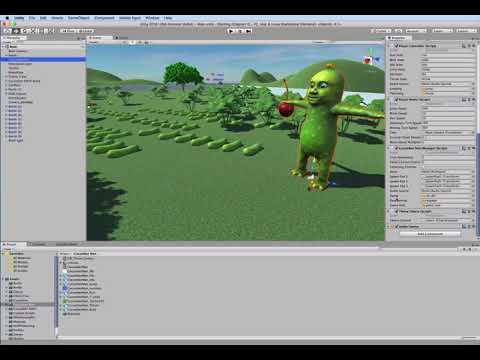Open the Account dropdown
480x360 pixels.
(416, 31)
